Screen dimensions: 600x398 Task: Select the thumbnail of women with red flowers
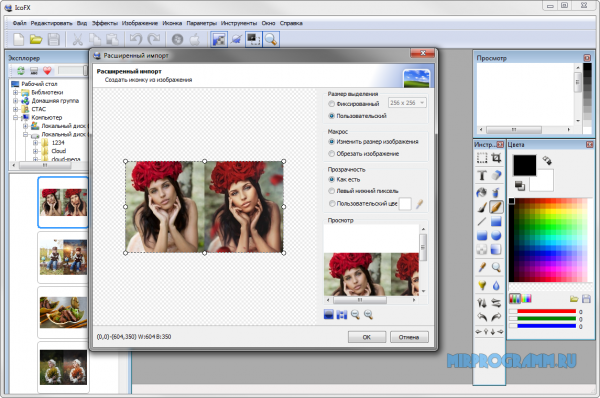(63, 202)
